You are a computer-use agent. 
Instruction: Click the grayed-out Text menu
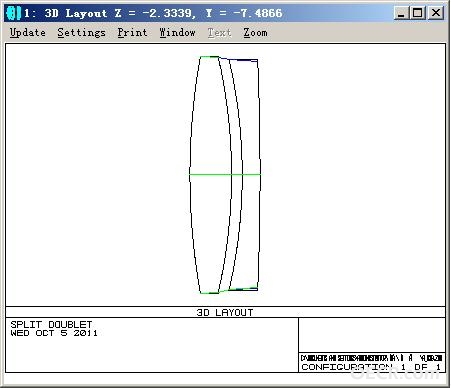219,33
